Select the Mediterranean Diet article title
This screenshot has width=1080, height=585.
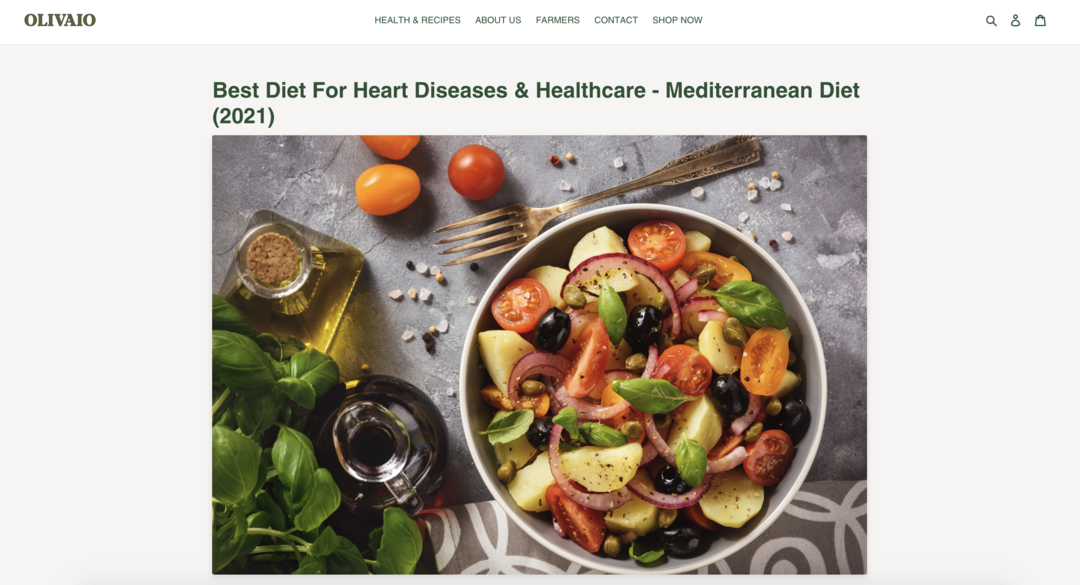click(x=536, y=103)
